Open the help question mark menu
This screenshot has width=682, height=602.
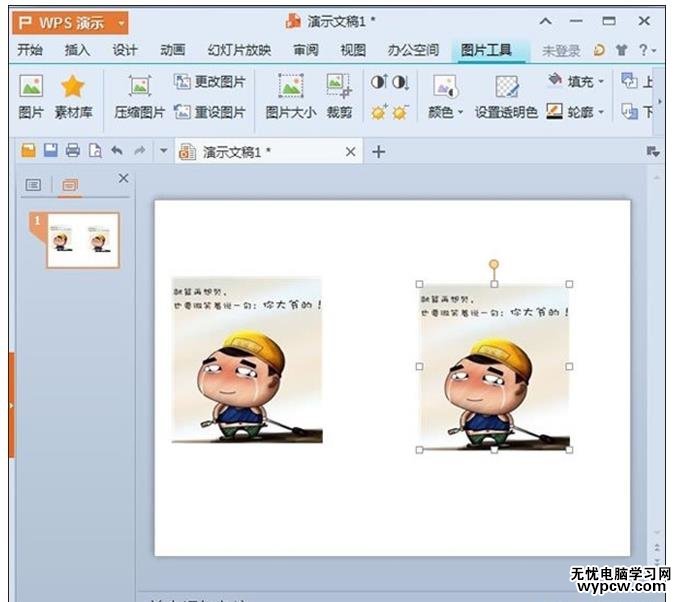pos(647,50)
